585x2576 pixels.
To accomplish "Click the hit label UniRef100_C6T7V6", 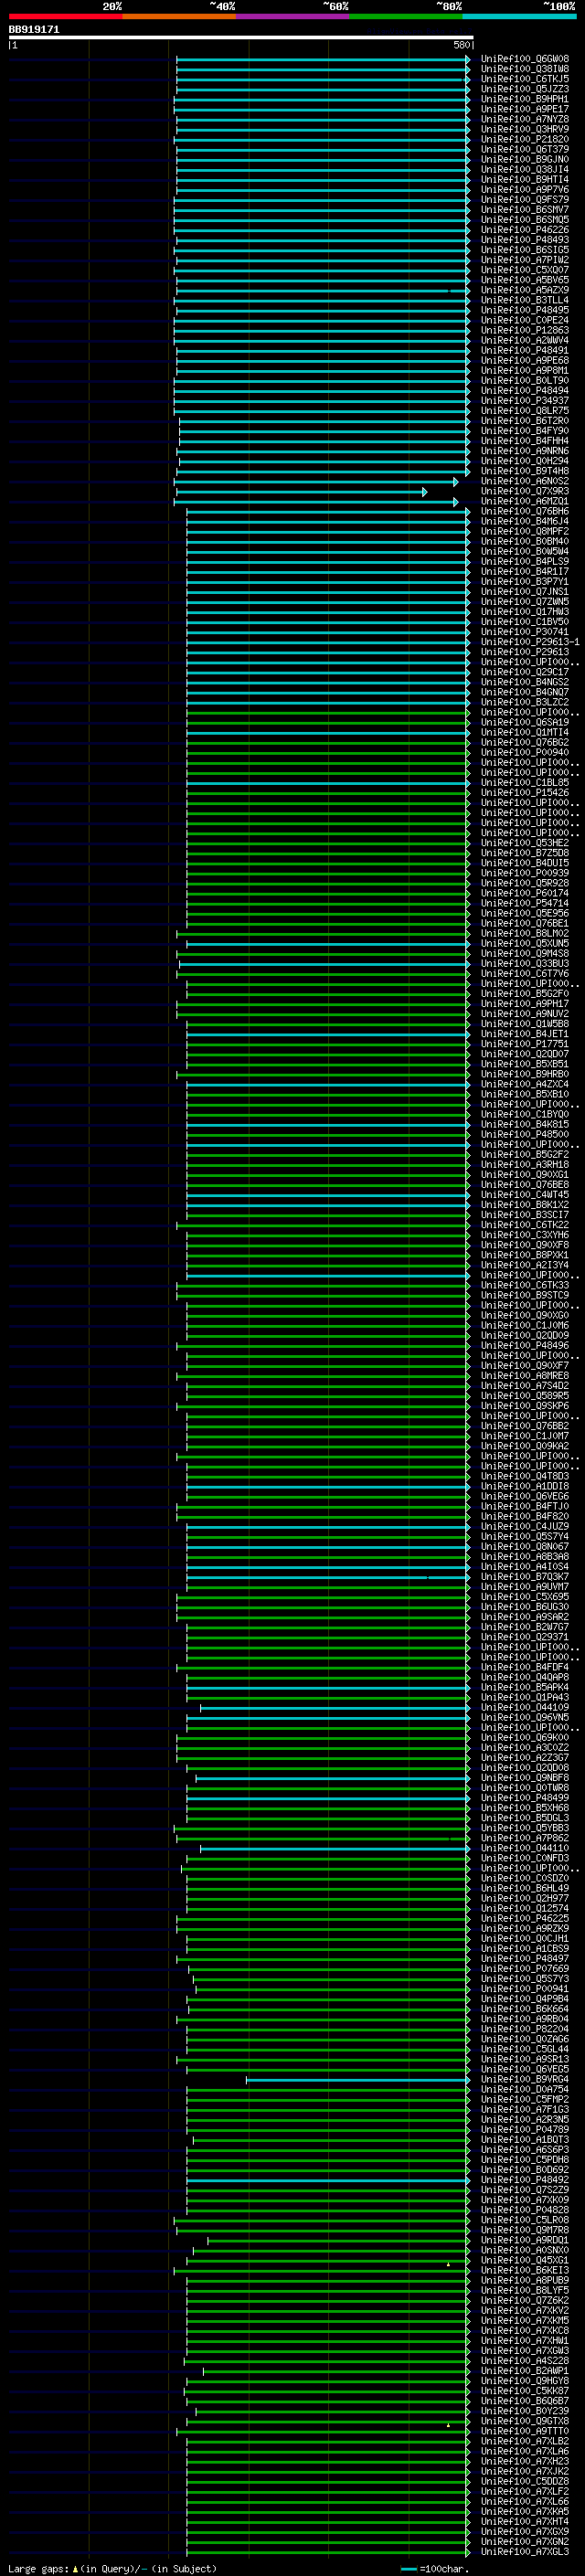I will click(x=525, y=974).
